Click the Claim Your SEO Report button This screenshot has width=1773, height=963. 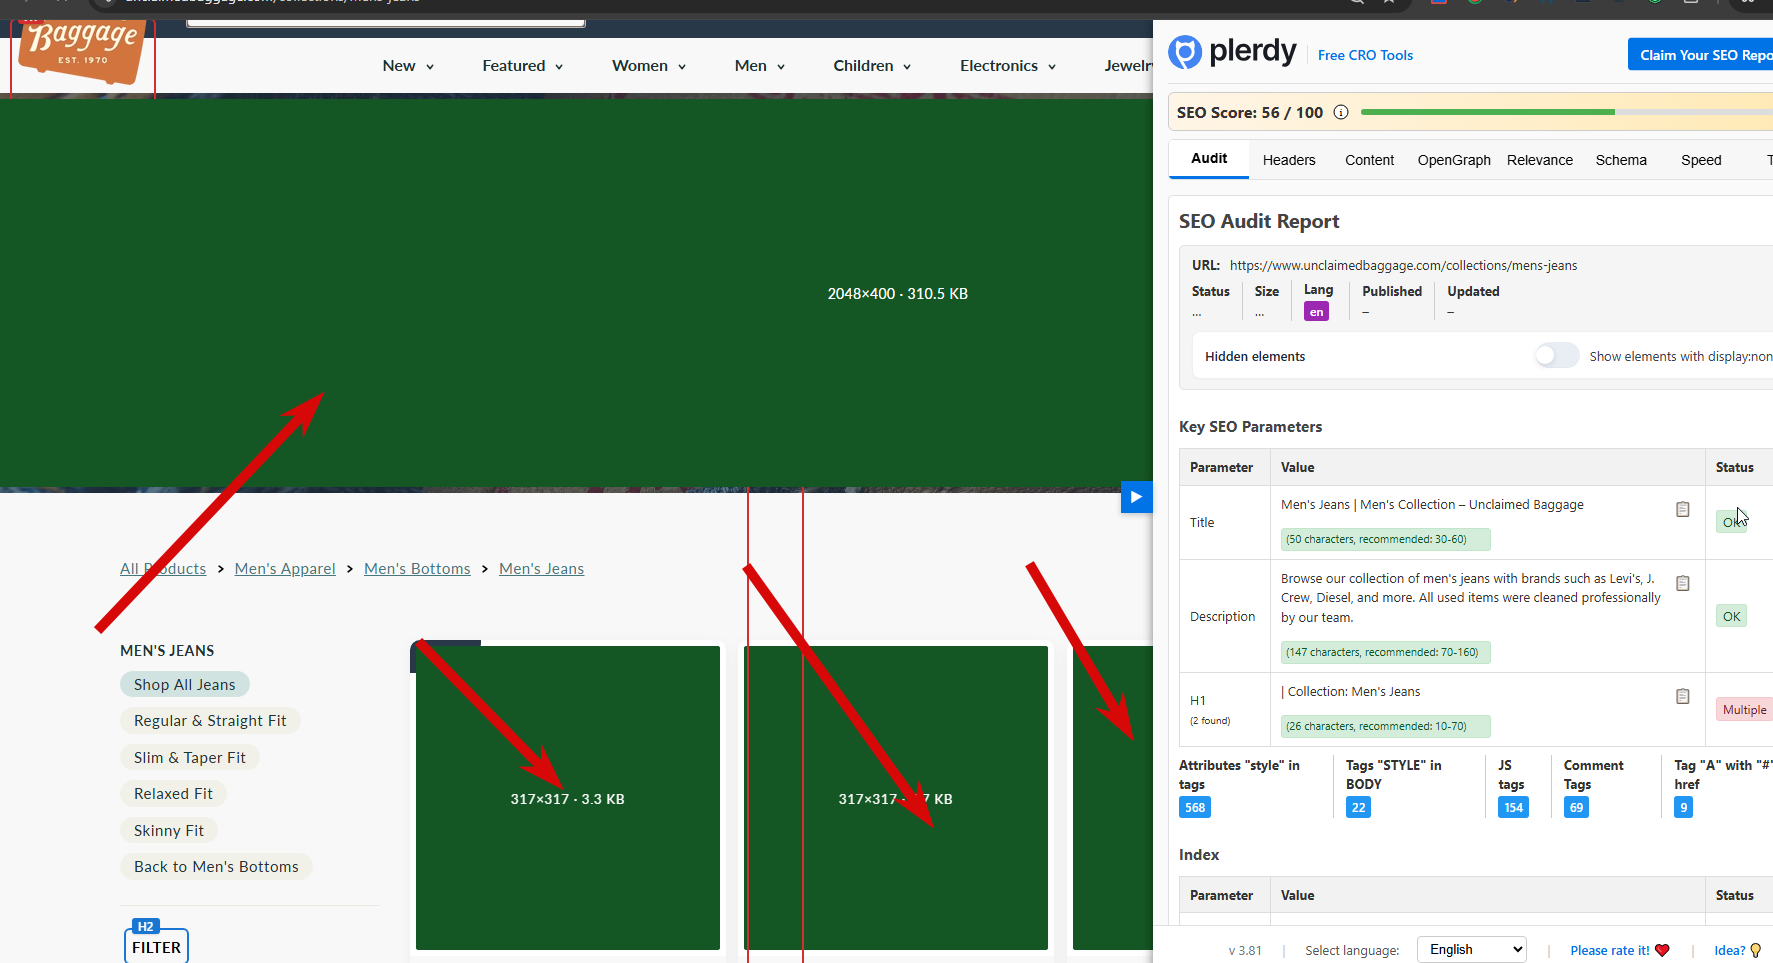(1700, 55)
